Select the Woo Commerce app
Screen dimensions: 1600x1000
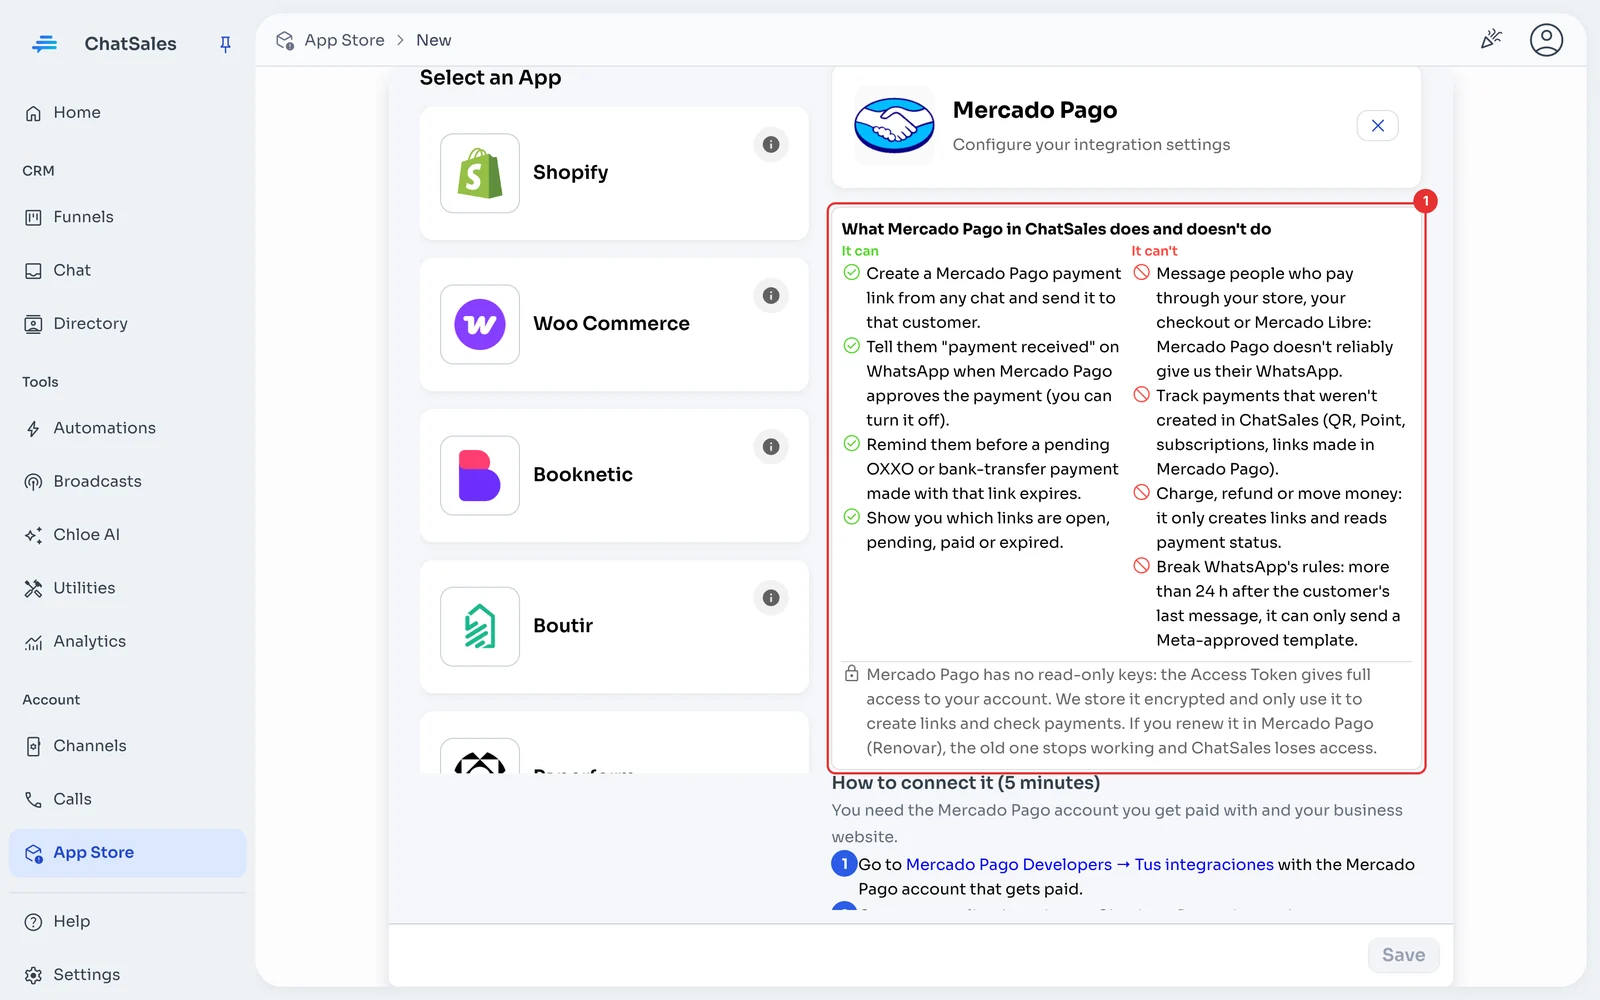pyautogui.click(x=614, y=324)
